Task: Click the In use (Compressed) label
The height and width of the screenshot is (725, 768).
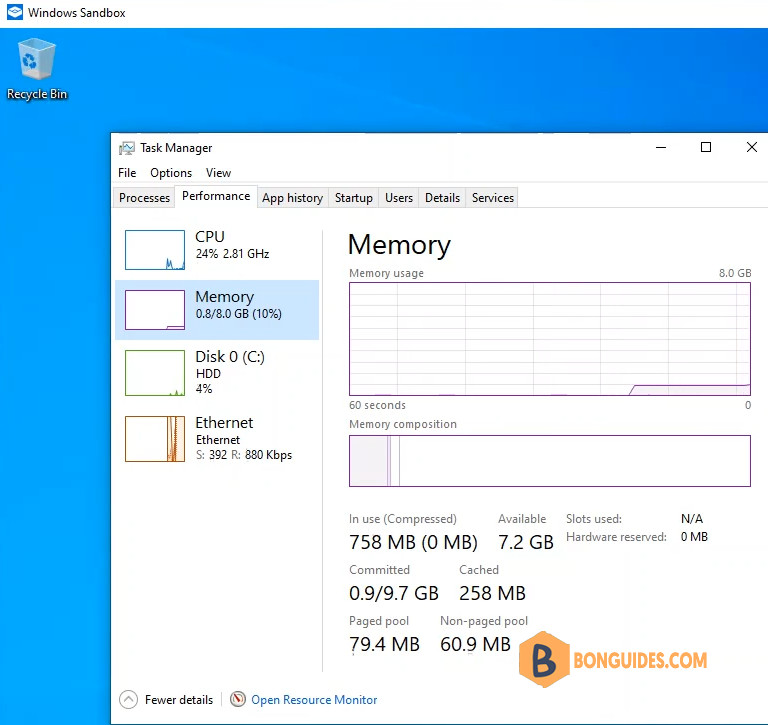Action: pos(403,519)
